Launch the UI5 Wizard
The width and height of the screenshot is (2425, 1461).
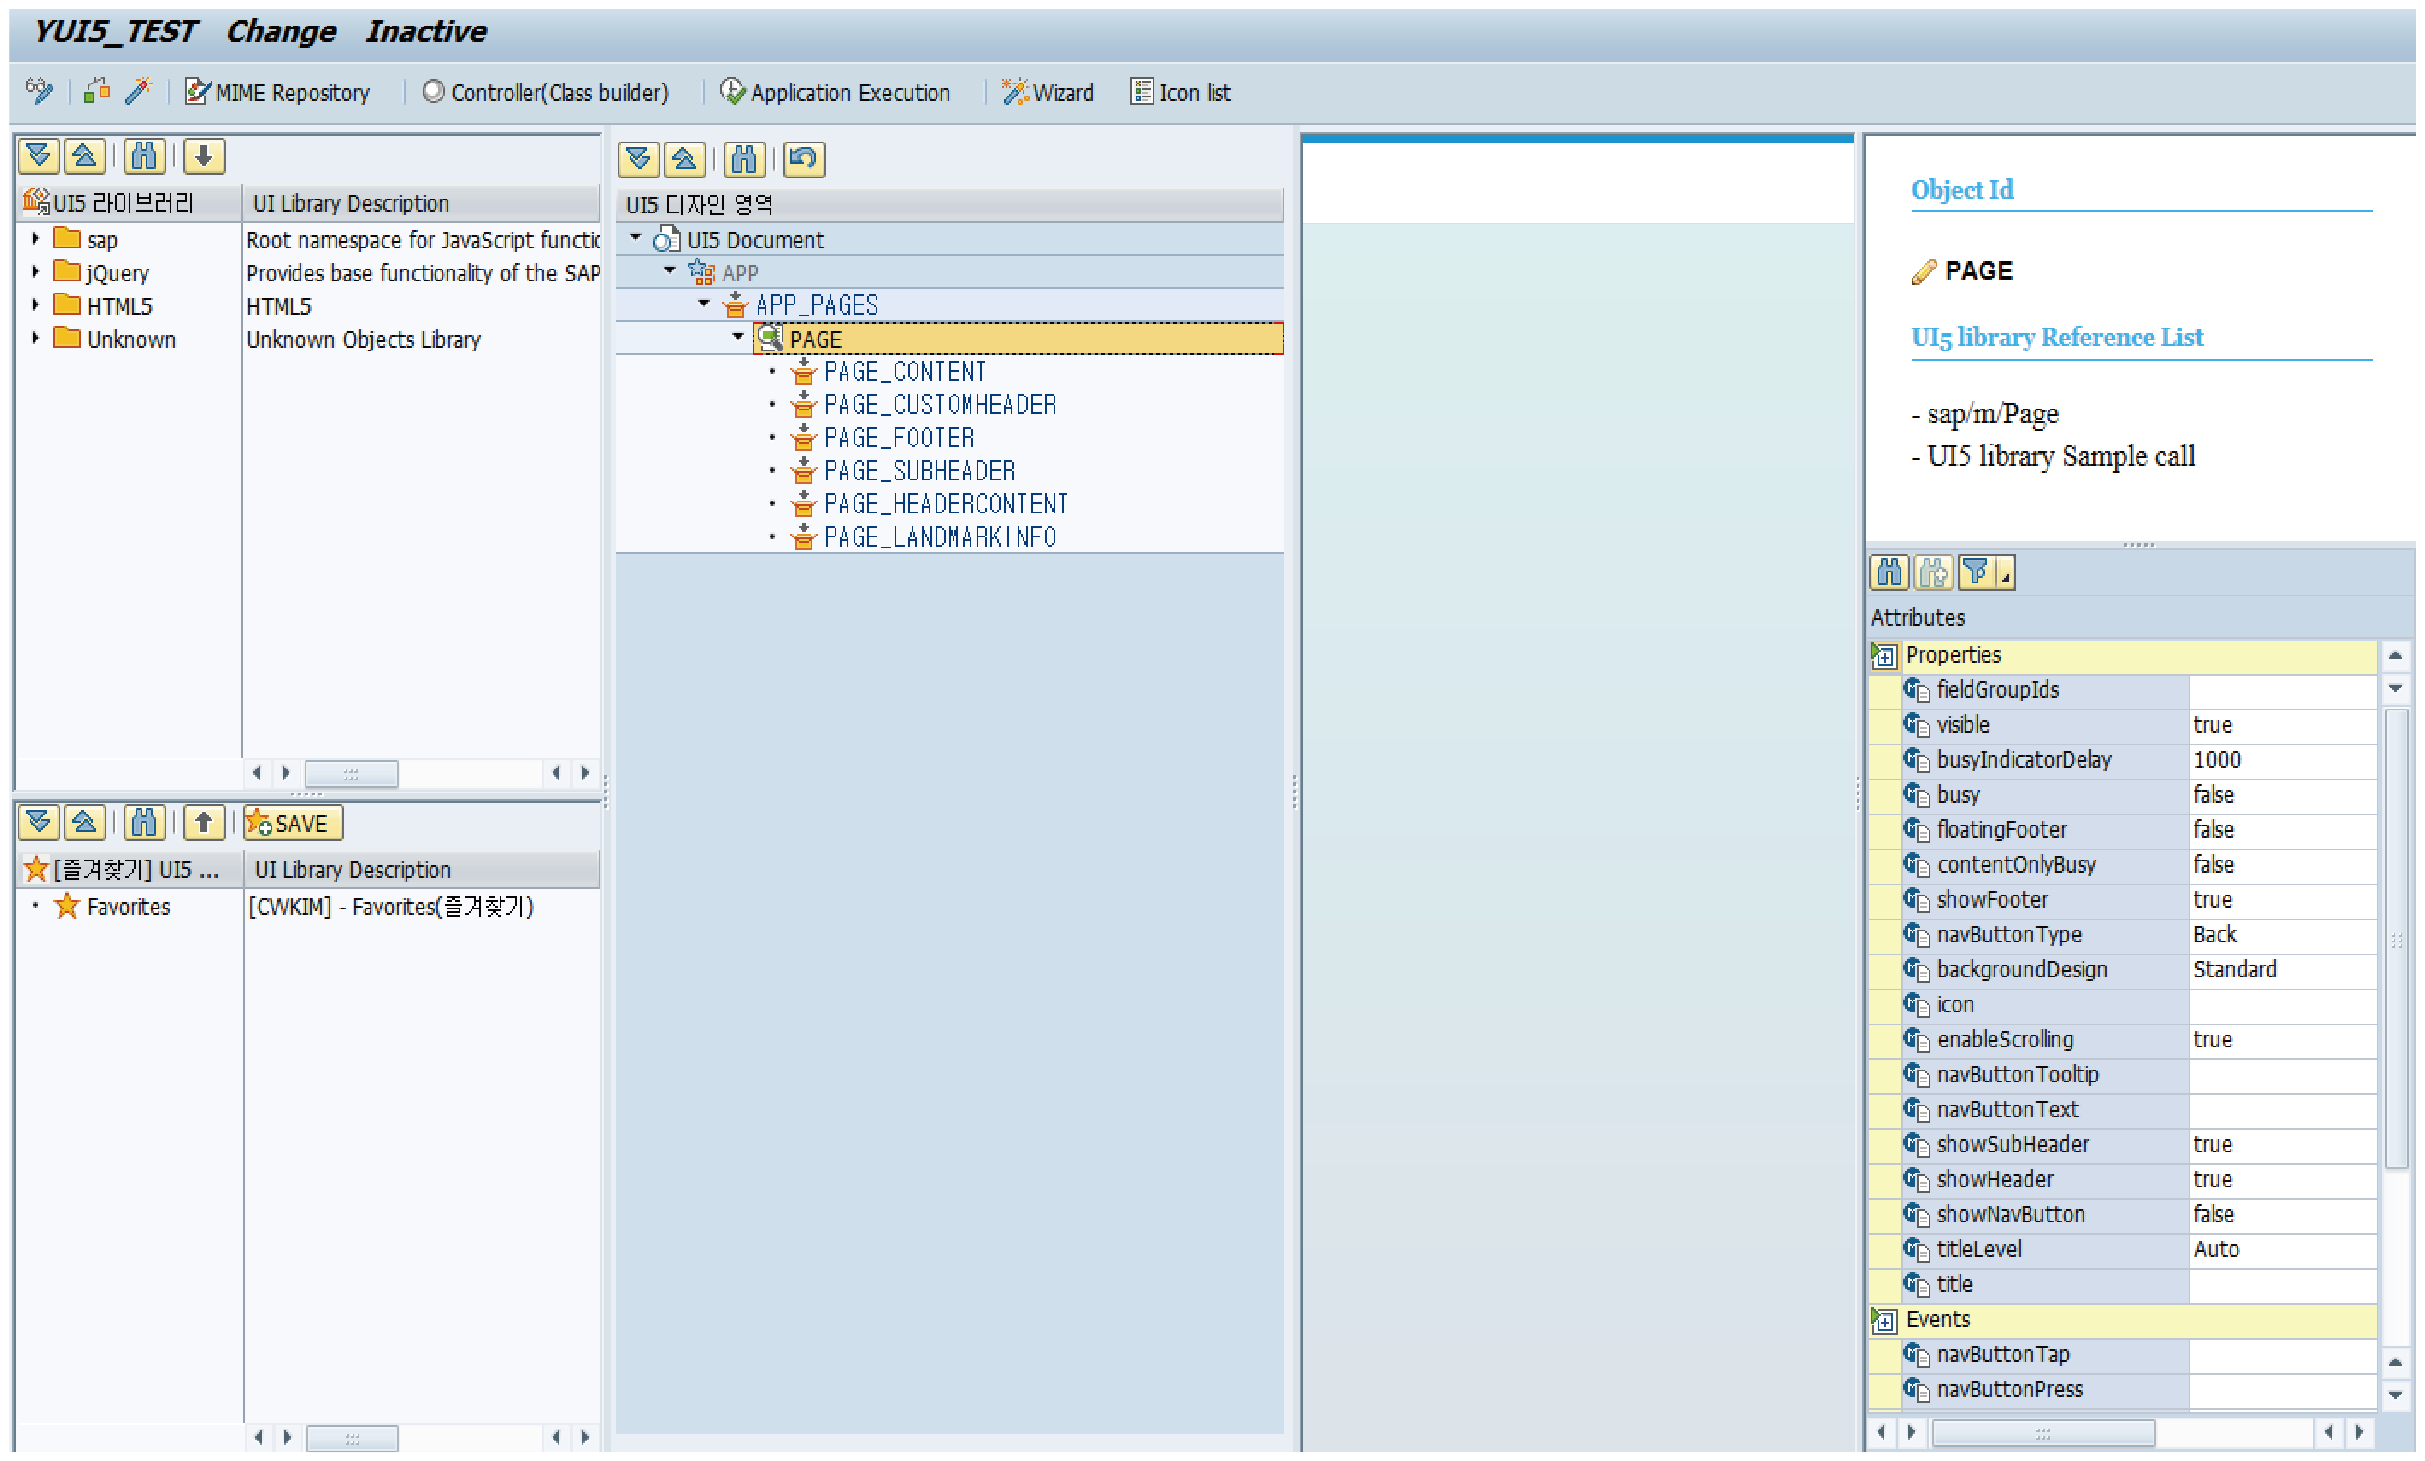pyautogui.click(x=1048, y=92)
